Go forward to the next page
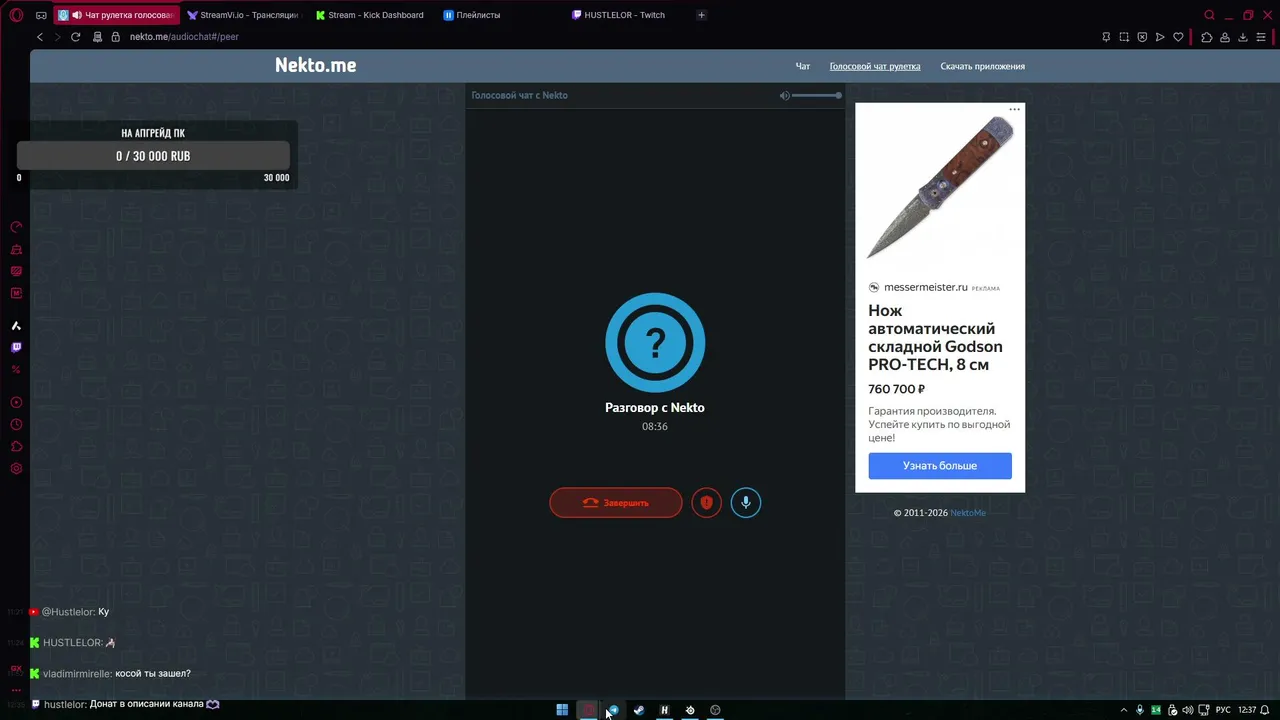This screenshot has height=720, width=1280. 57,37
